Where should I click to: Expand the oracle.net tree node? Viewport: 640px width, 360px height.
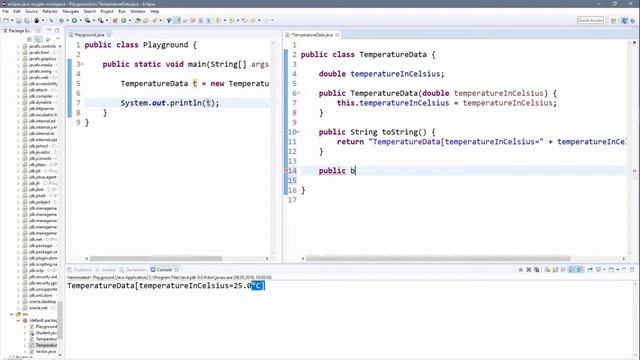[x=18, y=308]
